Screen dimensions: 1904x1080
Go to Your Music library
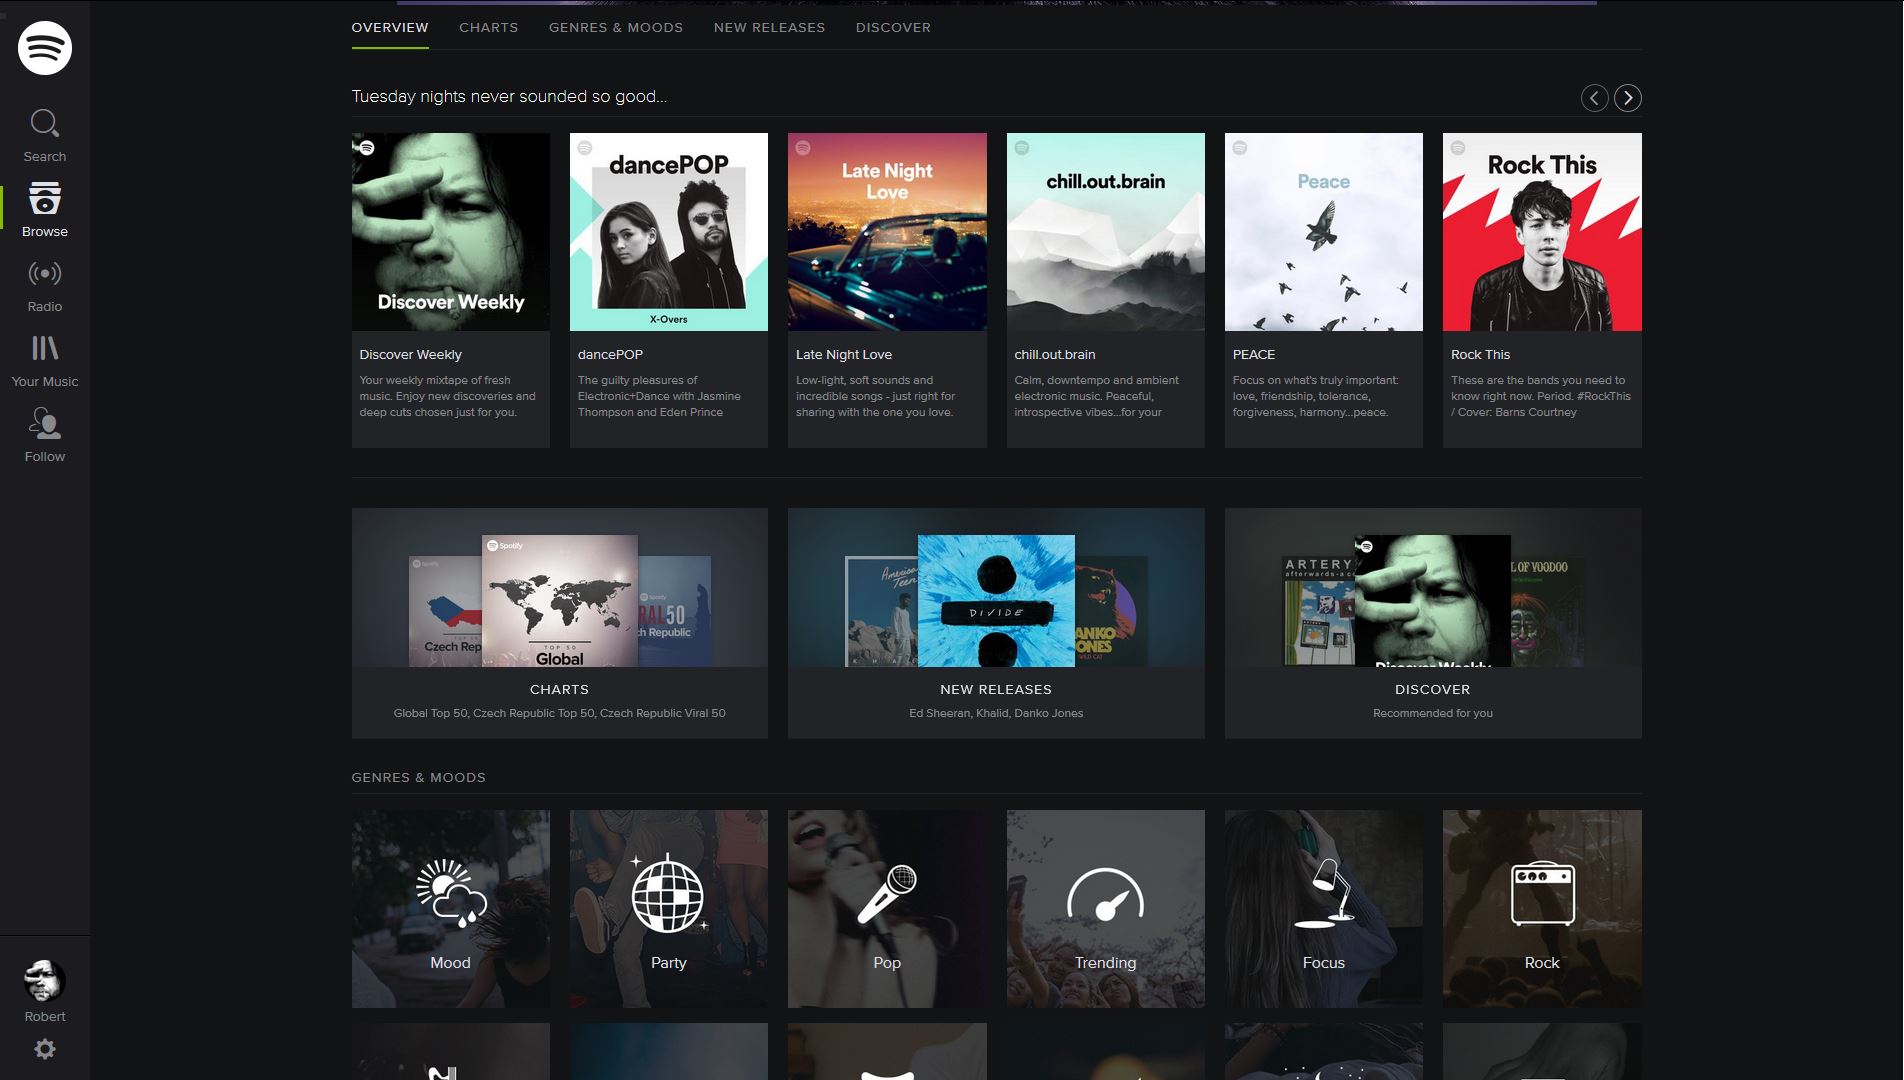45,361
